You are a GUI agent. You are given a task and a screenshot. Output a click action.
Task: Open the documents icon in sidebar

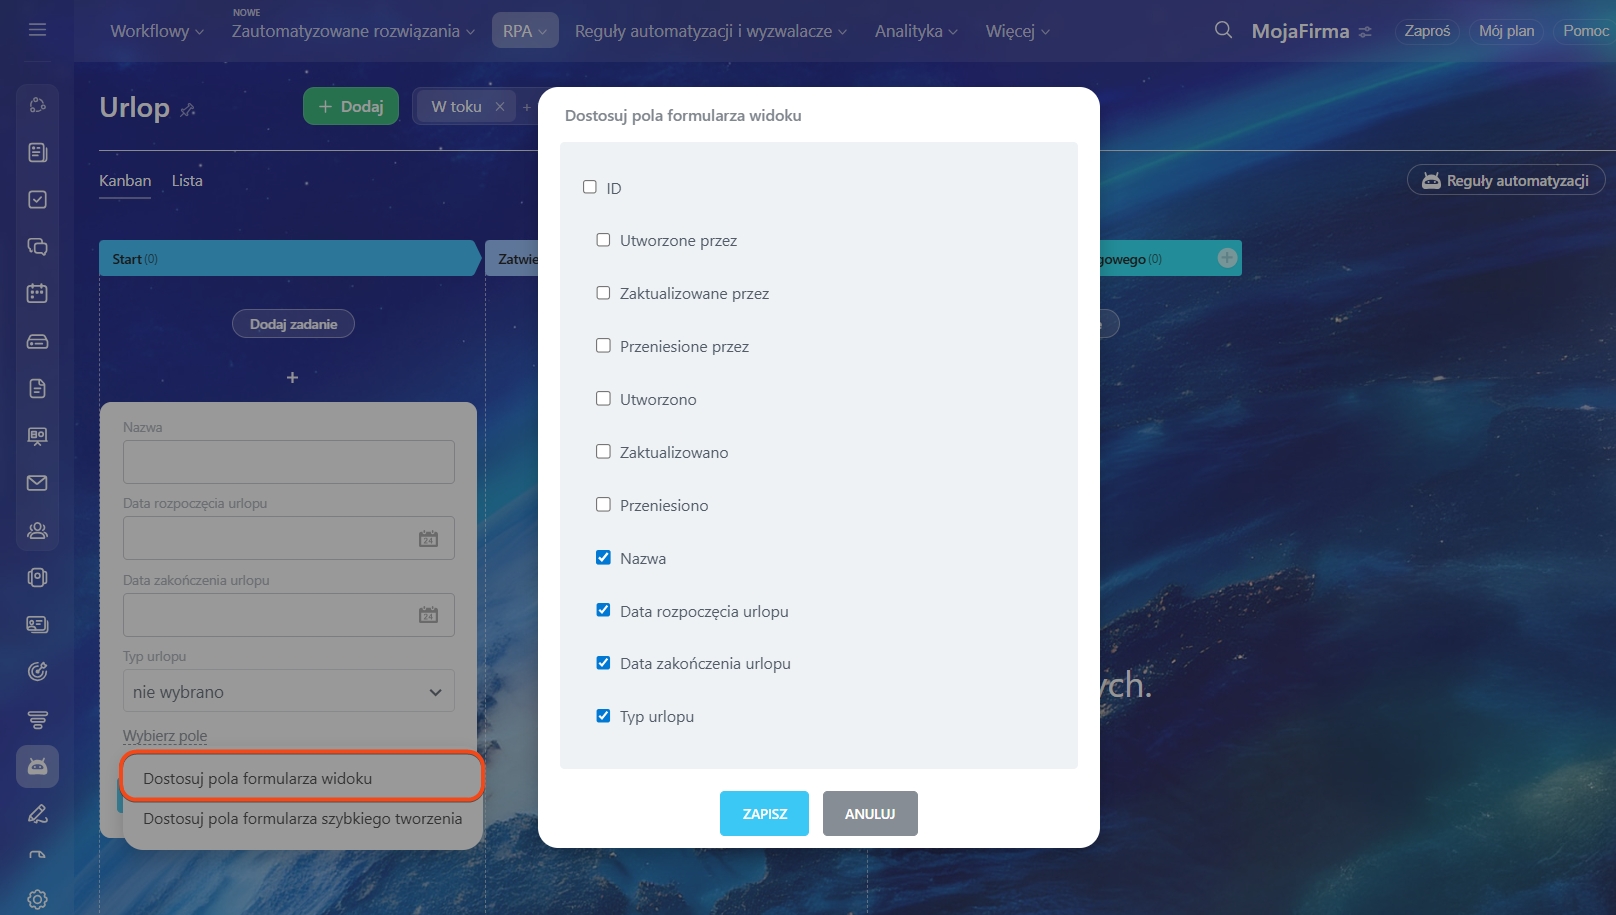click(x=37, y=388)
